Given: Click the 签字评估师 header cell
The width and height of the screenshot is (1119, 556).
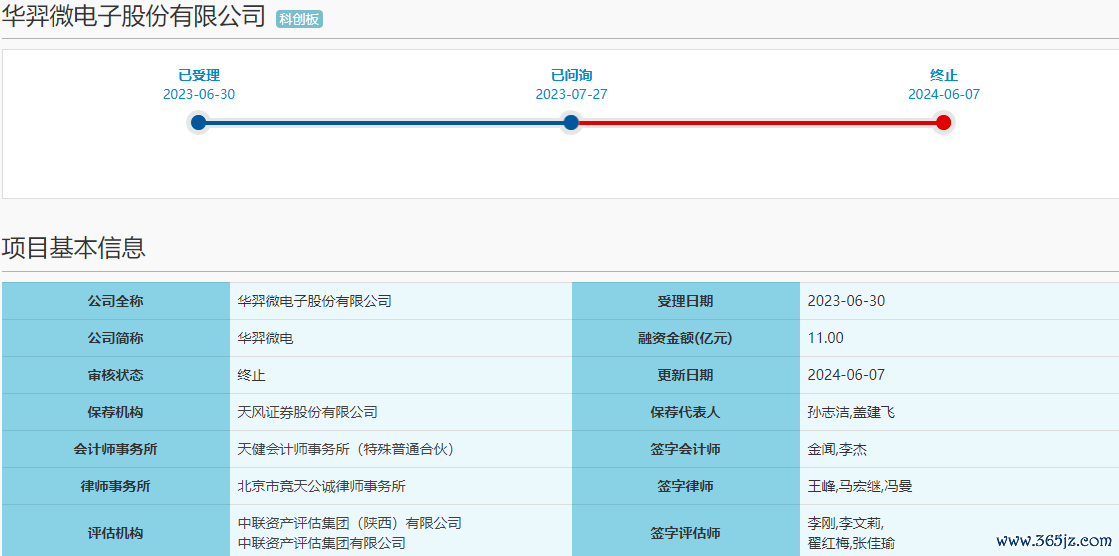Looking at the screenshot, I should (x=686, y=532).
